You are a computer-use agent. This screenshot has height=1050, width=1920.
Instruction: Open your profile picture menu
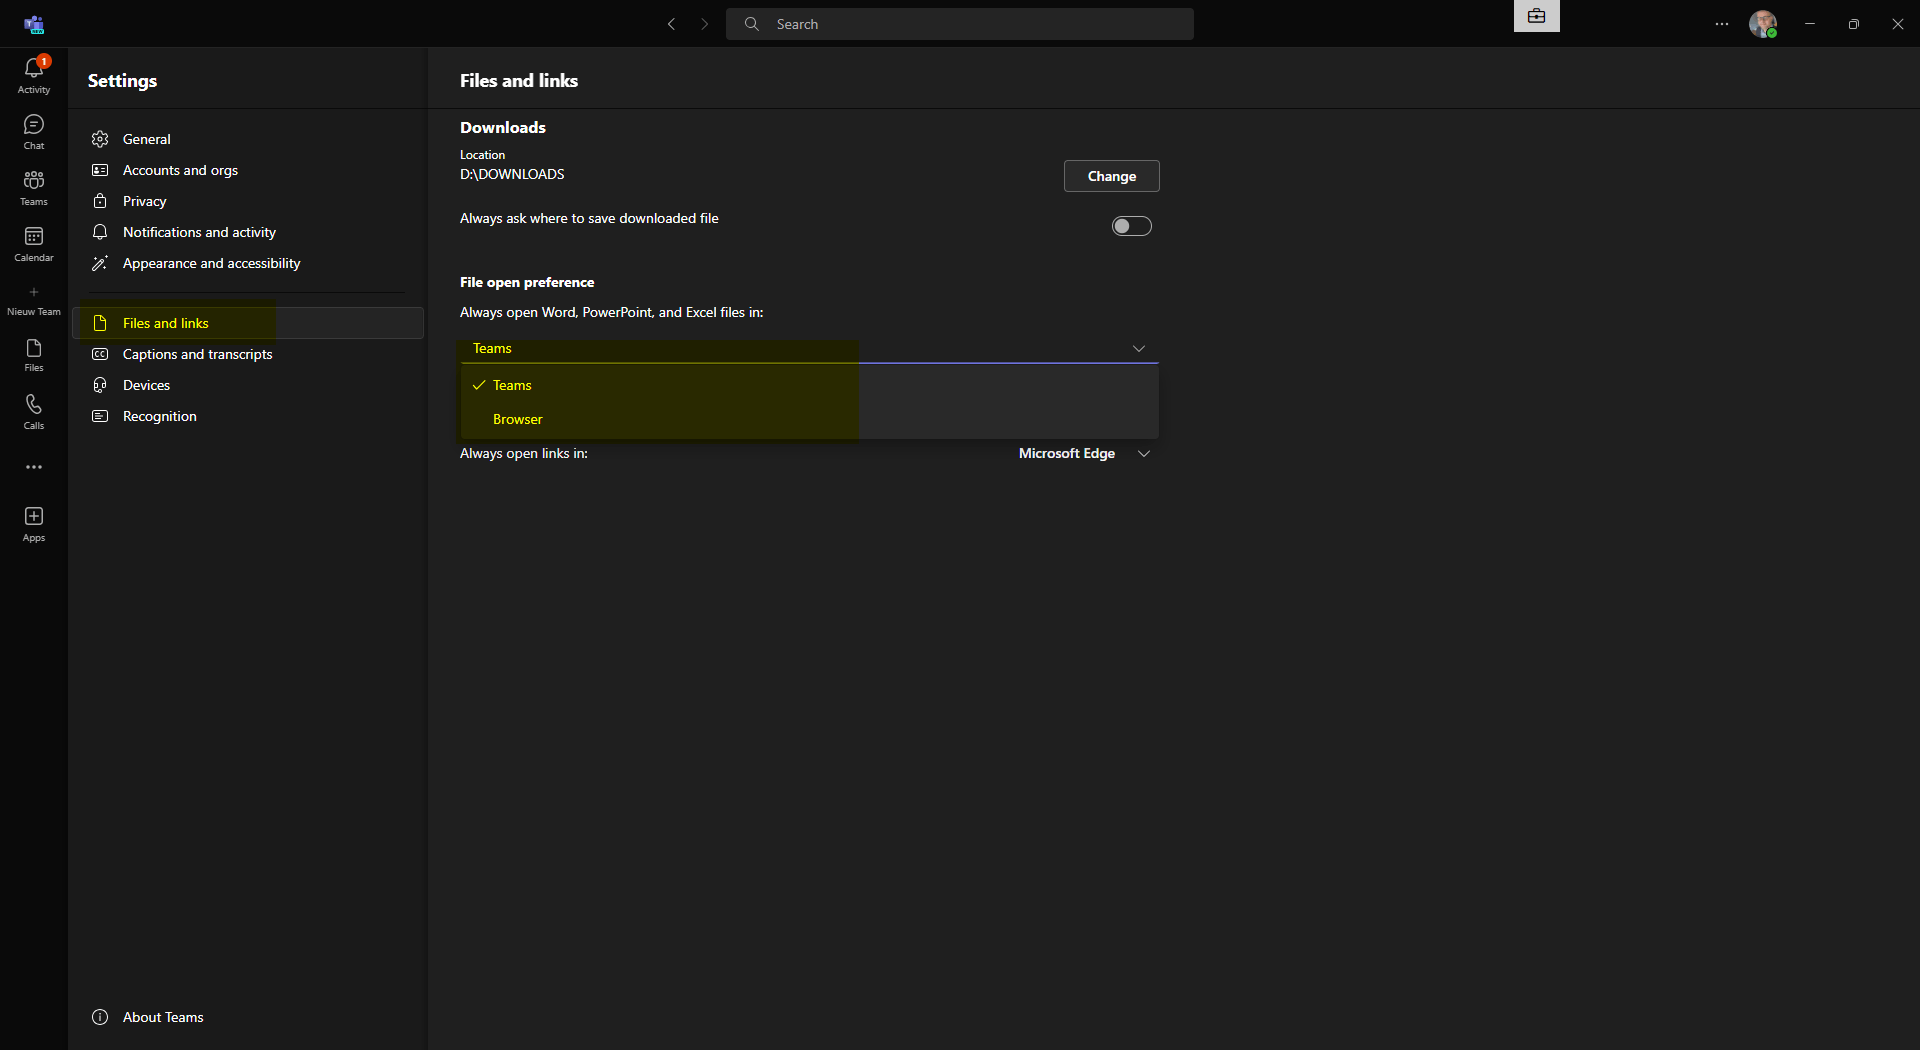point(1764,24)
